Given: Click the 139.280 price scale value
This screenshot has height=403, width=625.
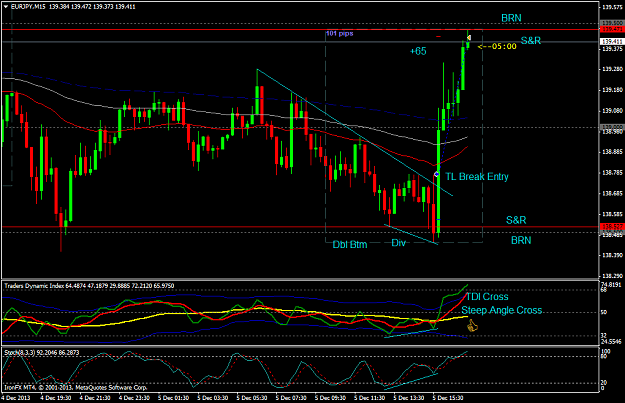Looking at the screenshot, I should (x=612, y=69).
